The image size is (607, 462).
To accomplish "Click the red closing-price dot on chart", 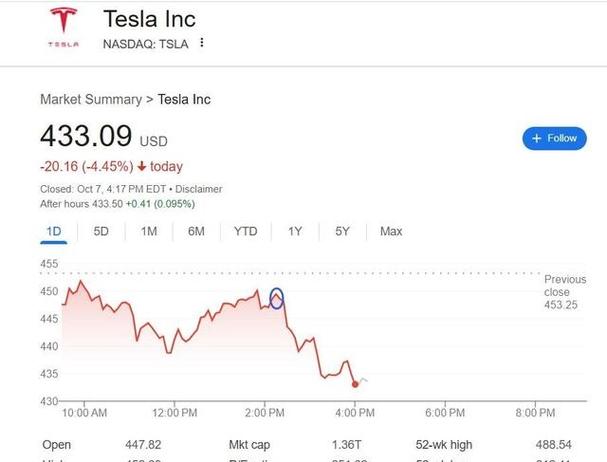I will click(x=356, y=384).
